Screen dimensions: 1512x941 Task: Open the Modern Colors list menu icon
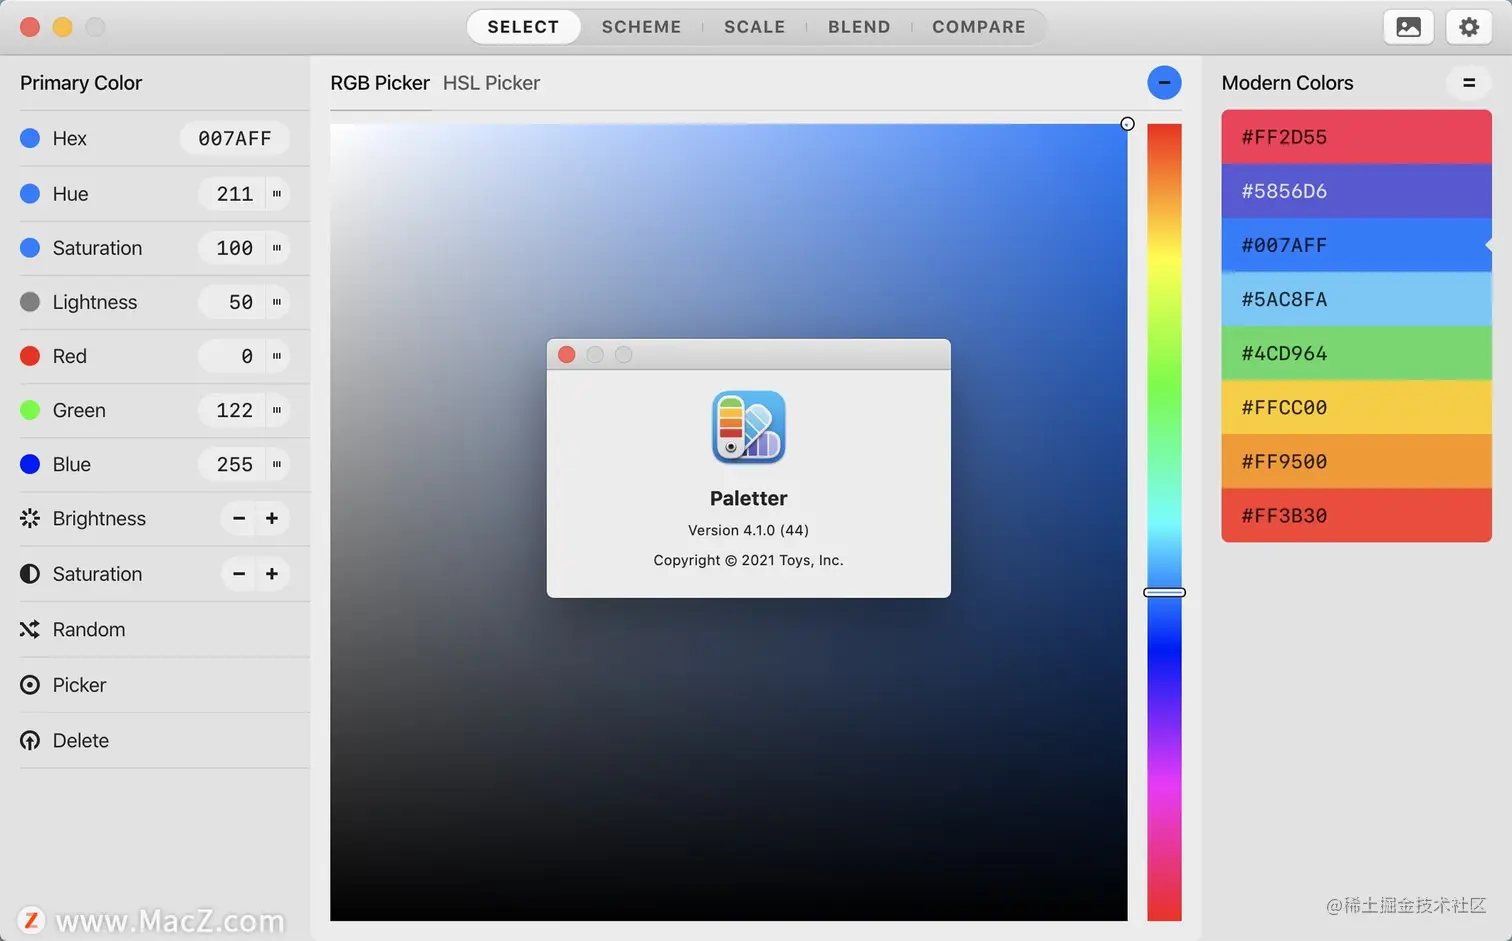click(x=1469, y=83)
